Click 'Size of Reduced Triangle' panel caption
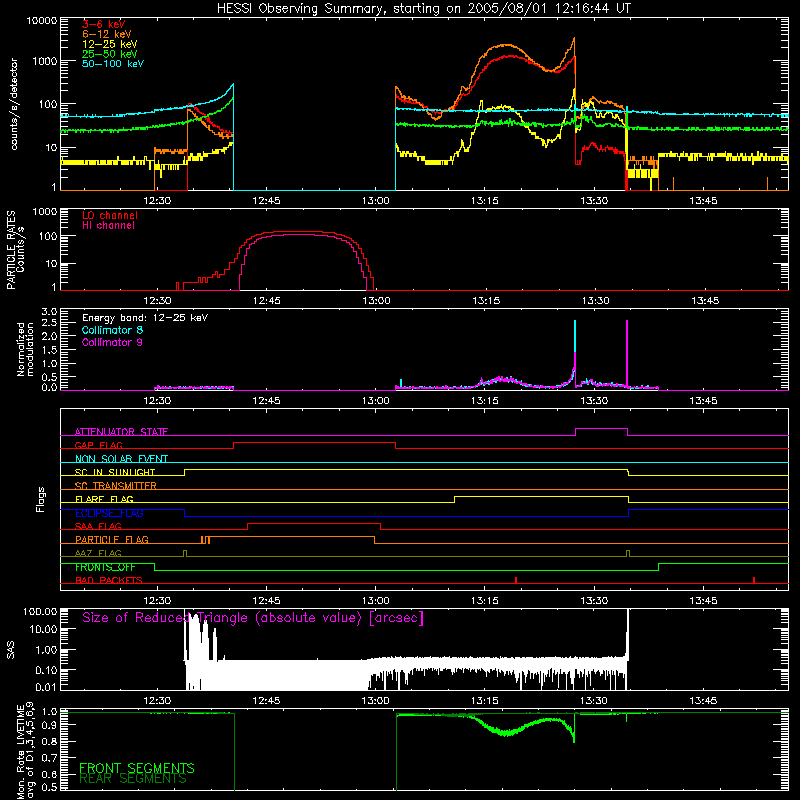This screenshot has height=800, width=800. tap(253, 618)
